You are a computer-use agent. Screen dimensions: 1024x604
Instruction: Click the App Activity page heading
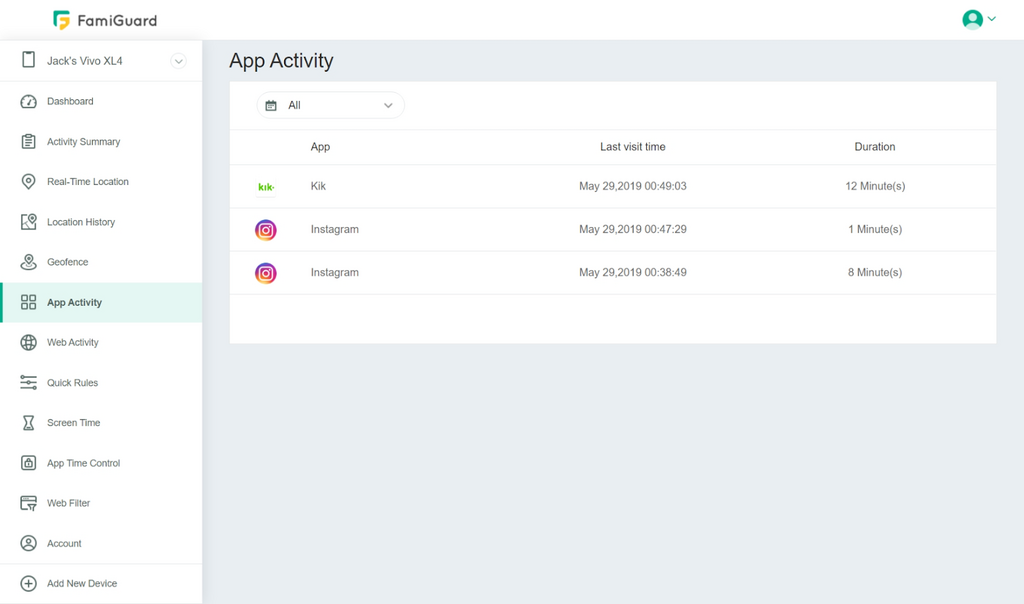click(x=281, y=61)
